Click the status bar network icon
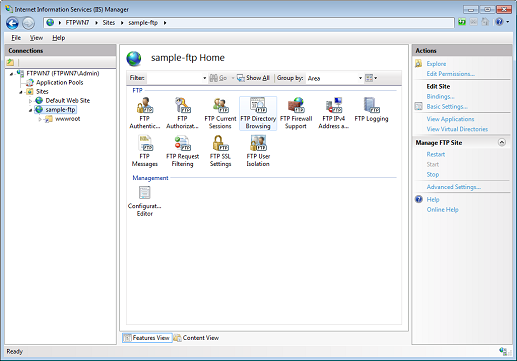Screen dimensions: 517x361 click(503, 351)
